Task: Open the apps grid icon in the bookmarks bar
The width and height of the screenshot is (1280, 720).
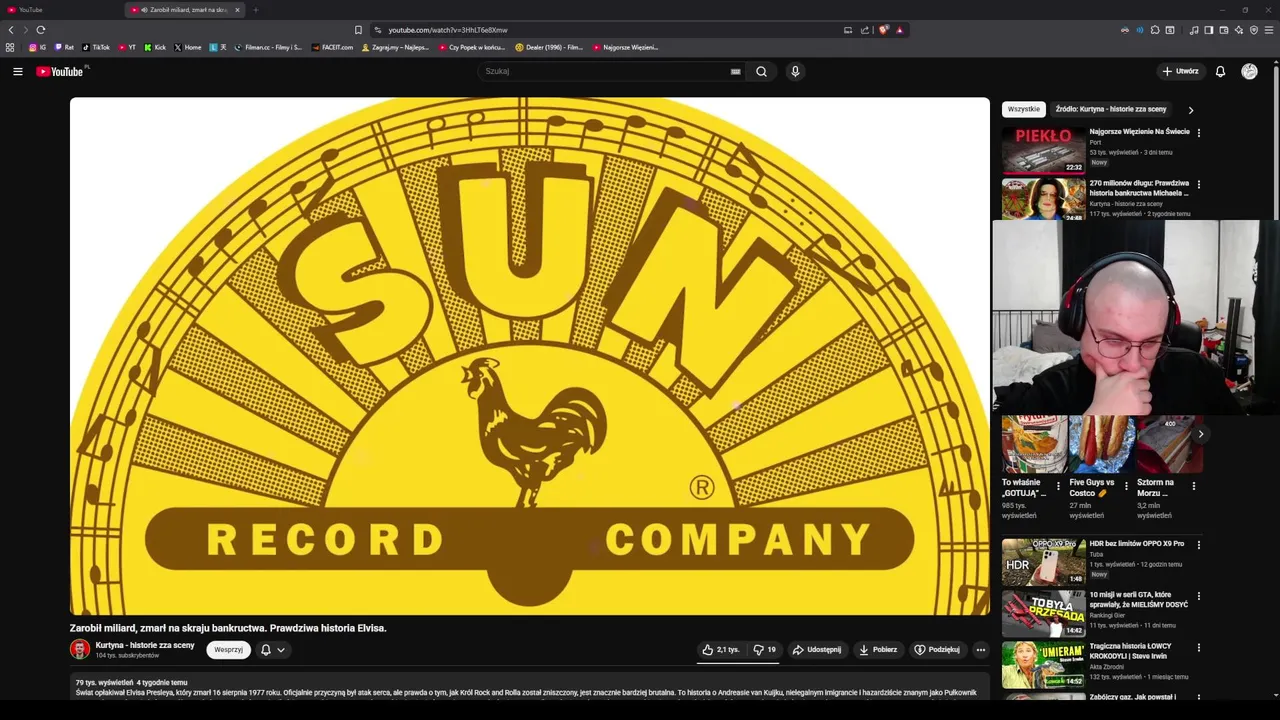Action: pos(10,47)
